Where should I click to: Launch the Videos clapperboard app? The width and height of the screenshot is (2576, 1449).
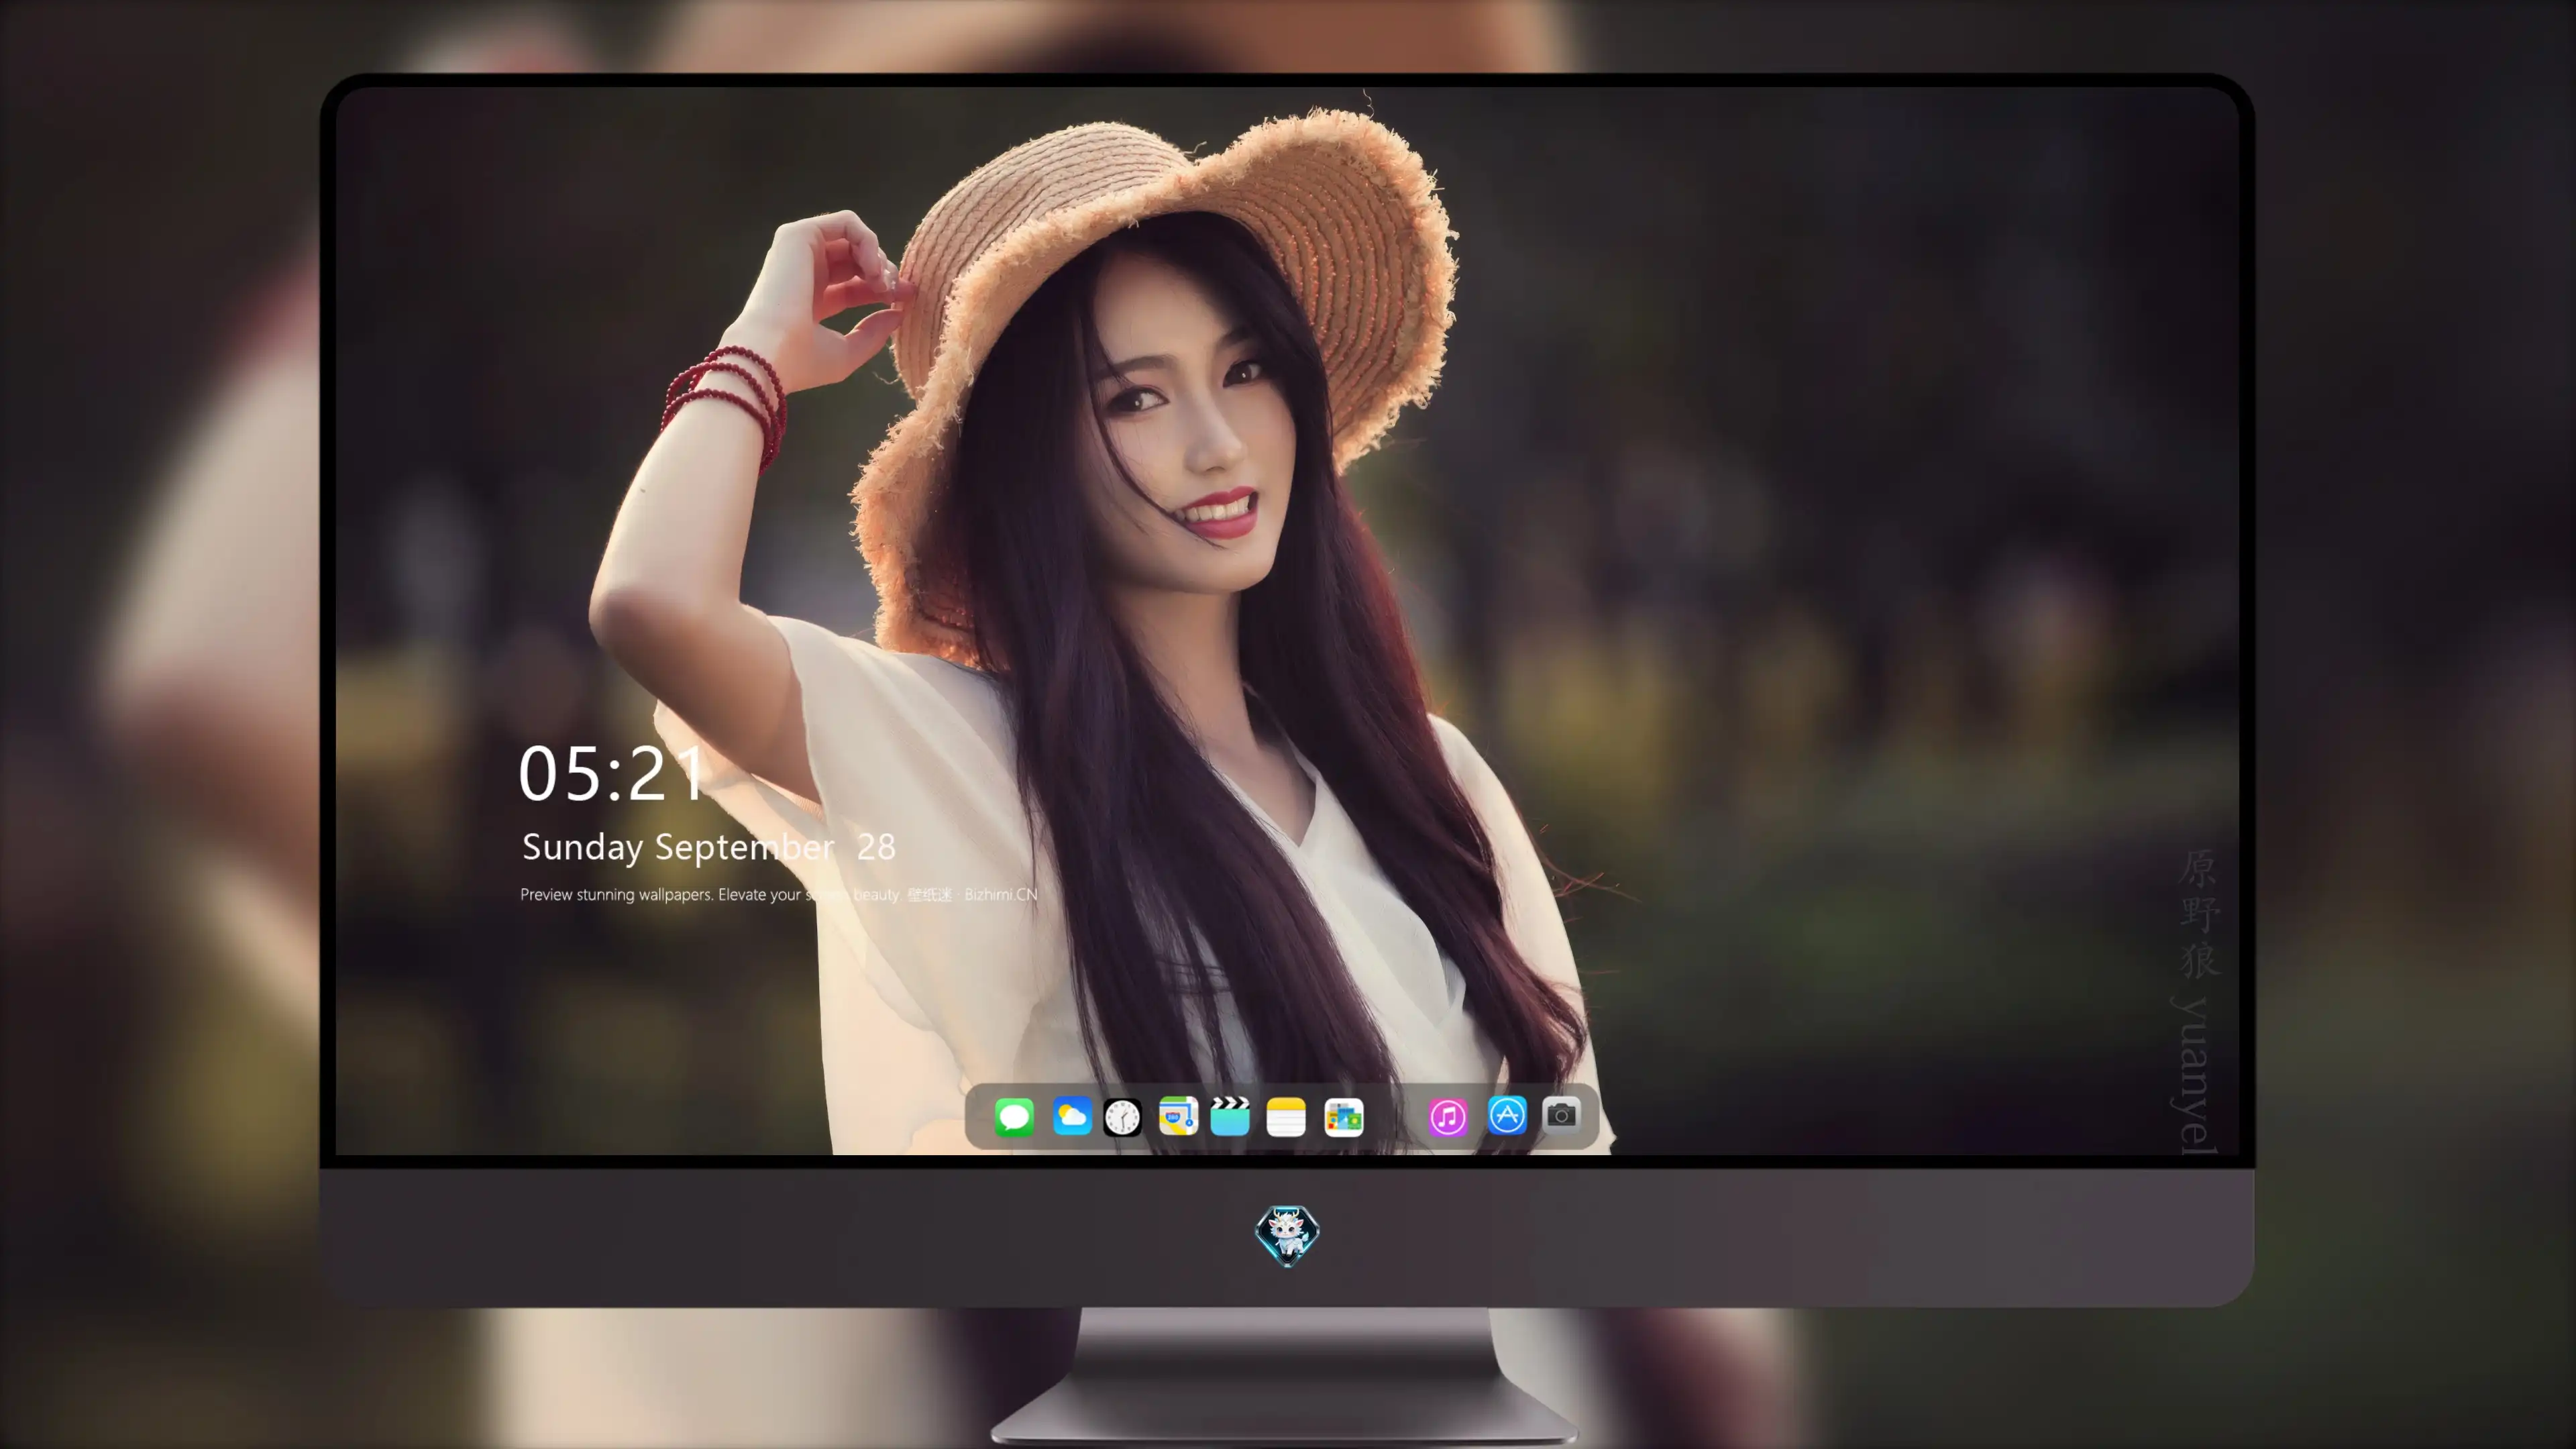pyautogui.click(x=1230, y=1116)
